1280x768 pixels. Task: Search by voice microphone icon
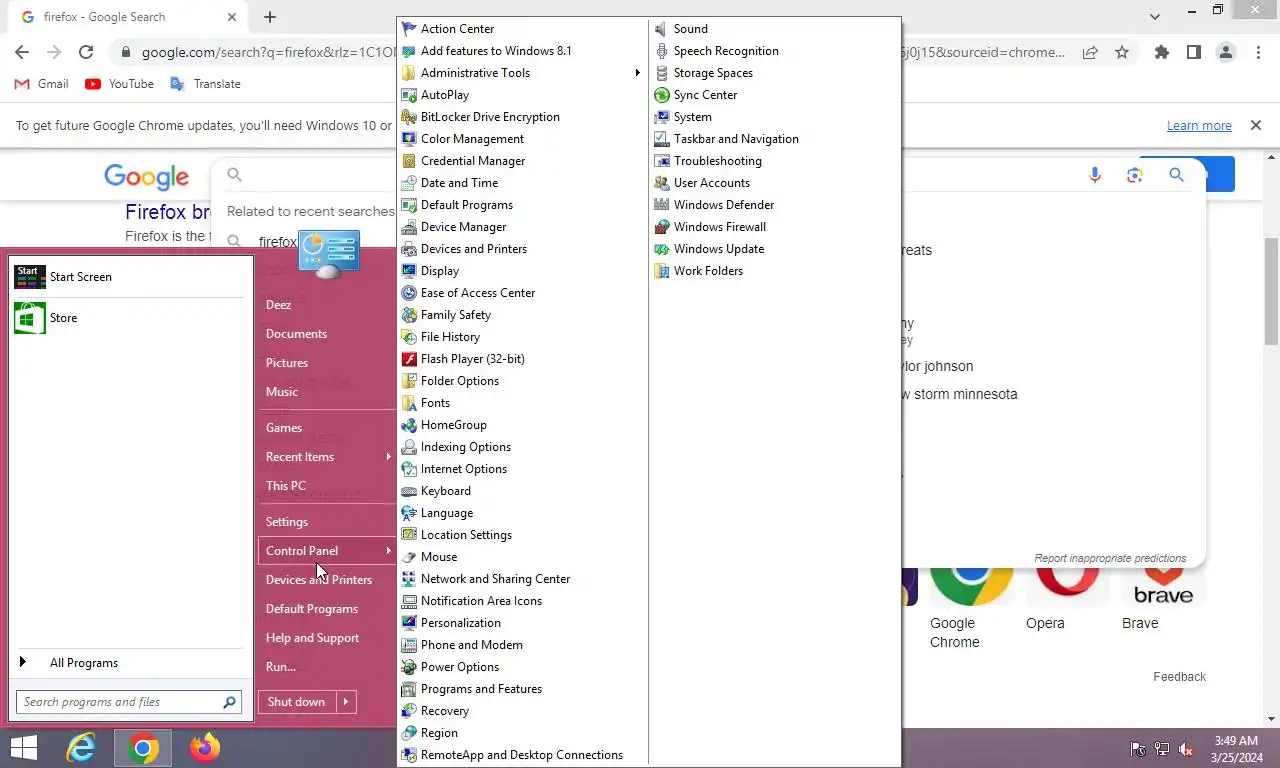(1095, 175)
